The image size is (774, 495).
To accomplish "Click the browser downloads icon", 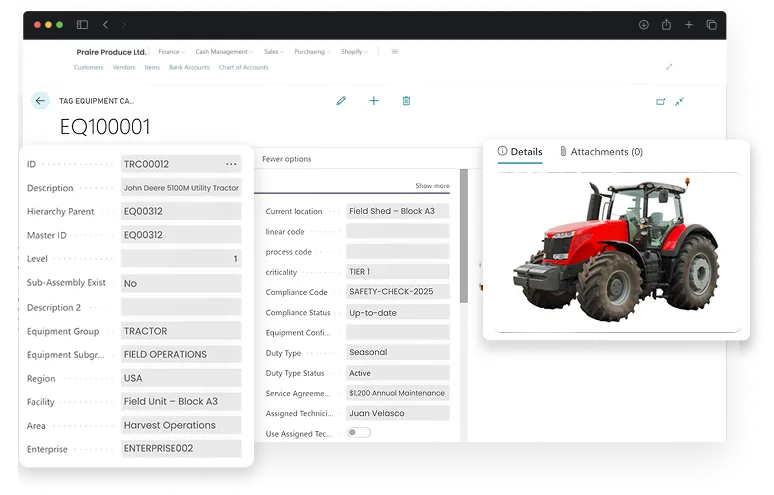I will coord(644,25).
